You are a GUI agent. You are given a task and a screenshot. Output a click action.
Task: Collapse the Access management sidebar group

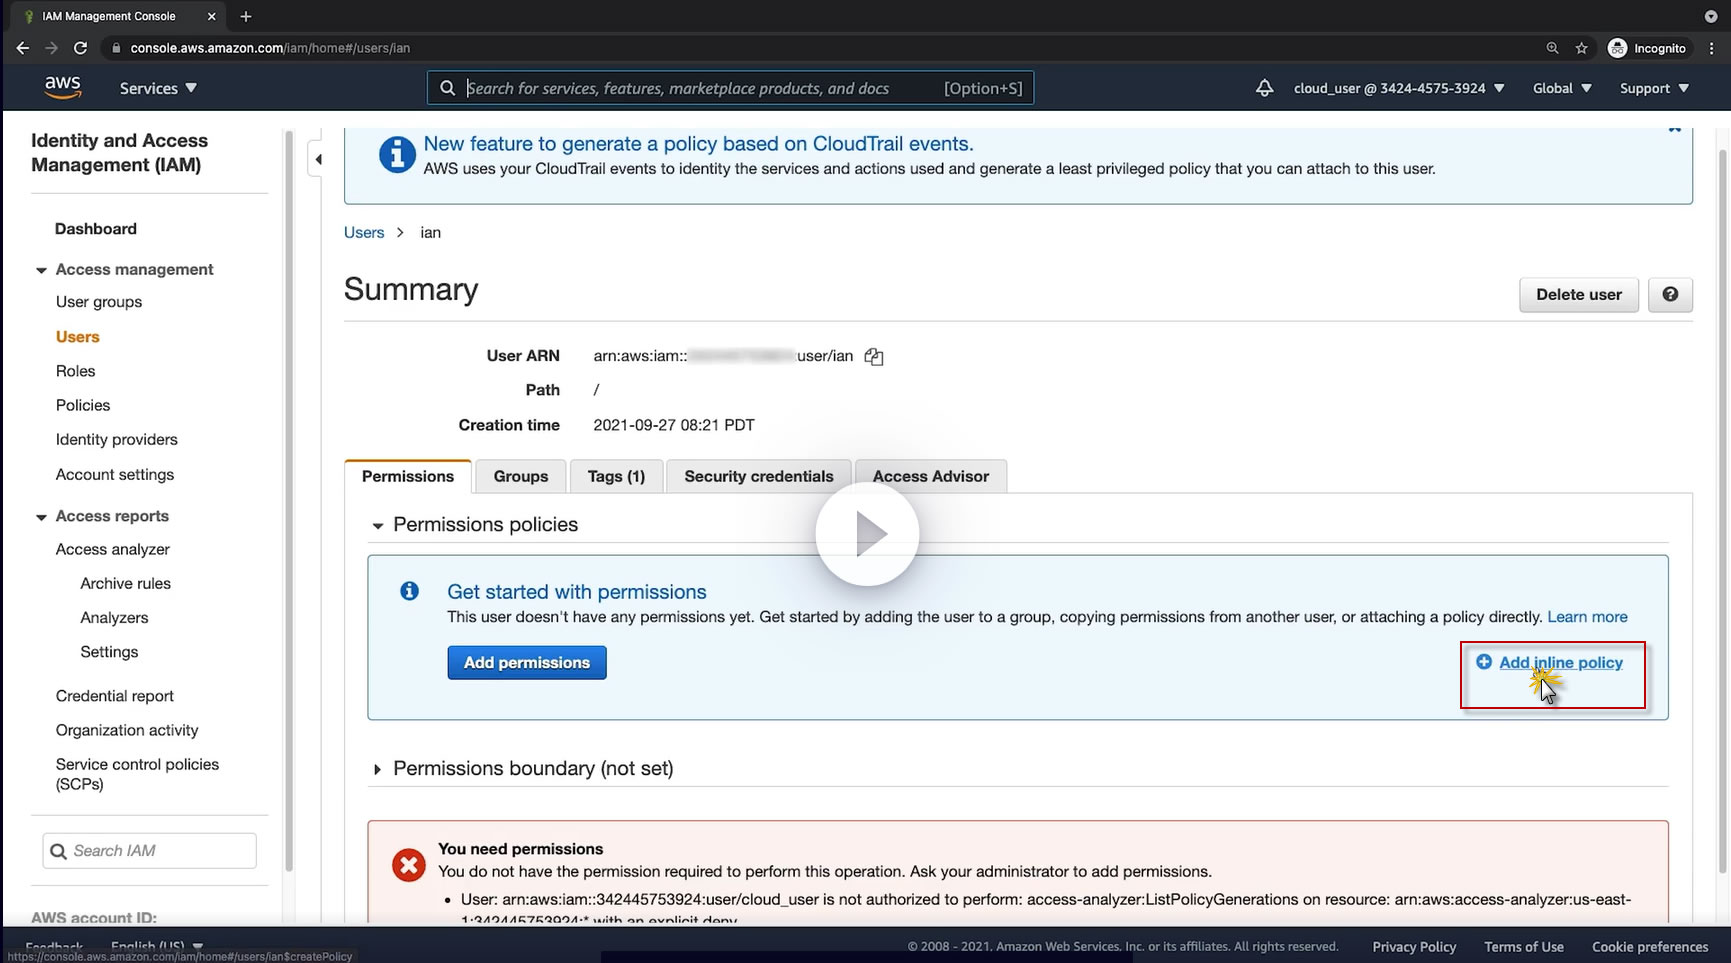(41, 270)
